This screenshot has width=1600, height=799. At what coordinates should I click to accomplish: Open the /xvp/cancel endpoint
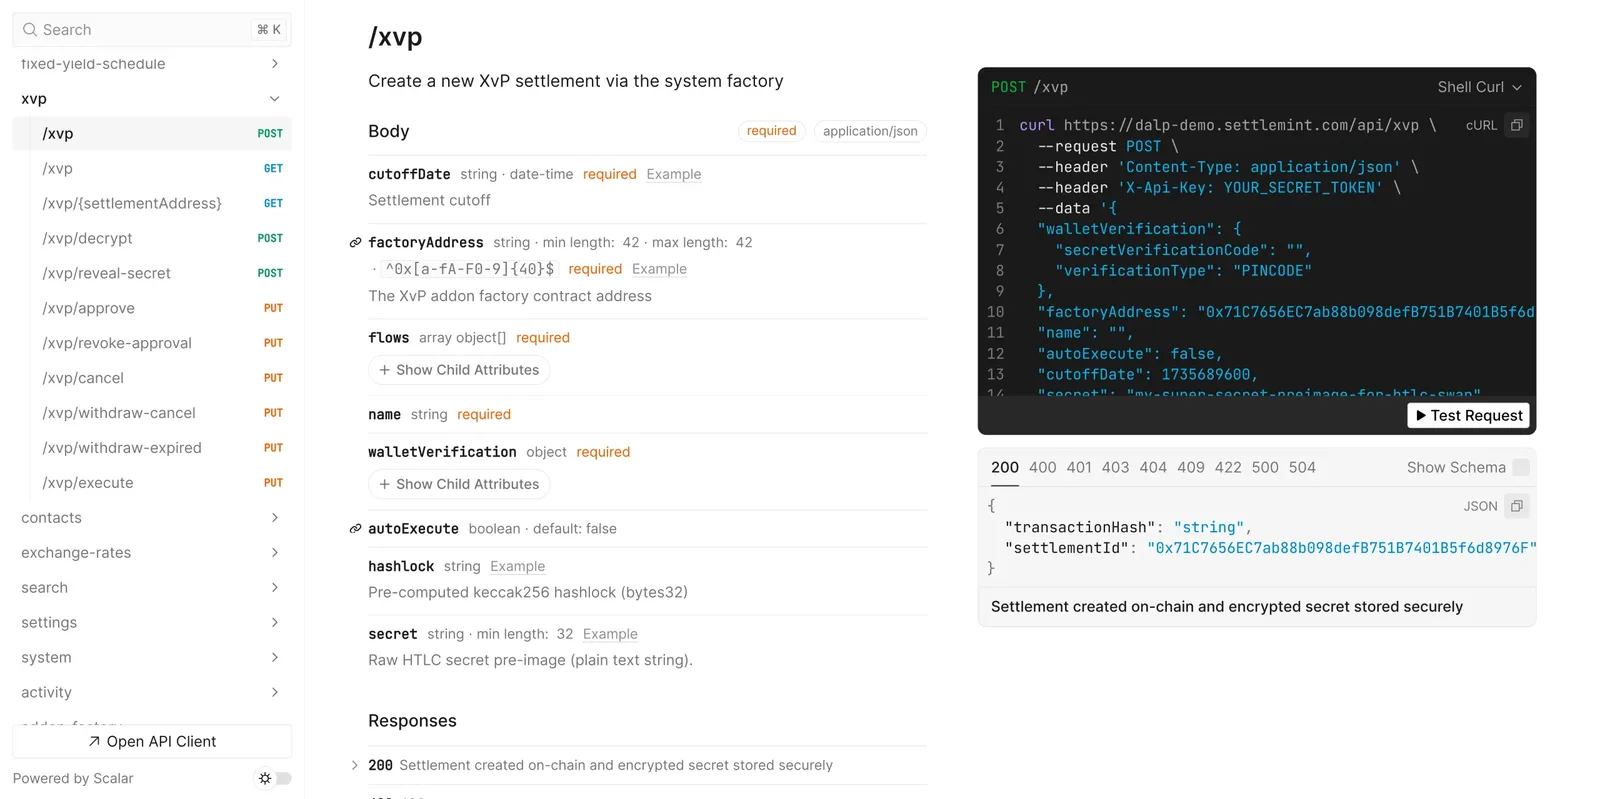152,378
